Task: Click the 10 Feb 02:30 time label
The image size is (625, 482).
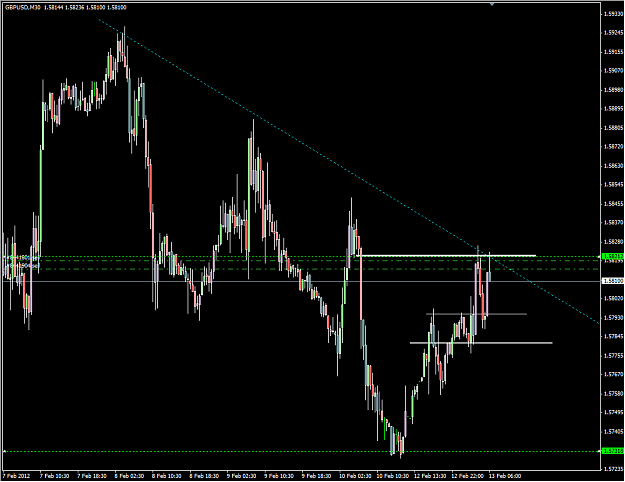Action: [355, 476]
